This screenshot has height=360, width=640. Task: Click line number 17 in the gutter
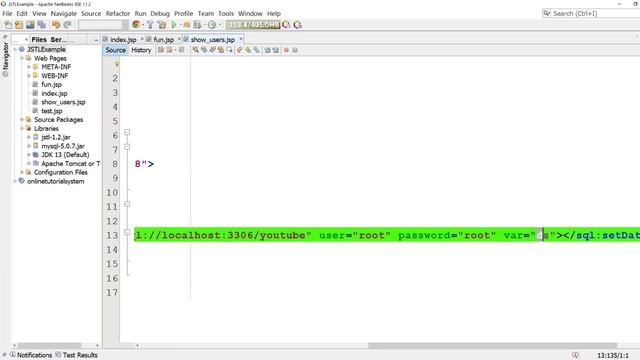(x=112, y=292)
